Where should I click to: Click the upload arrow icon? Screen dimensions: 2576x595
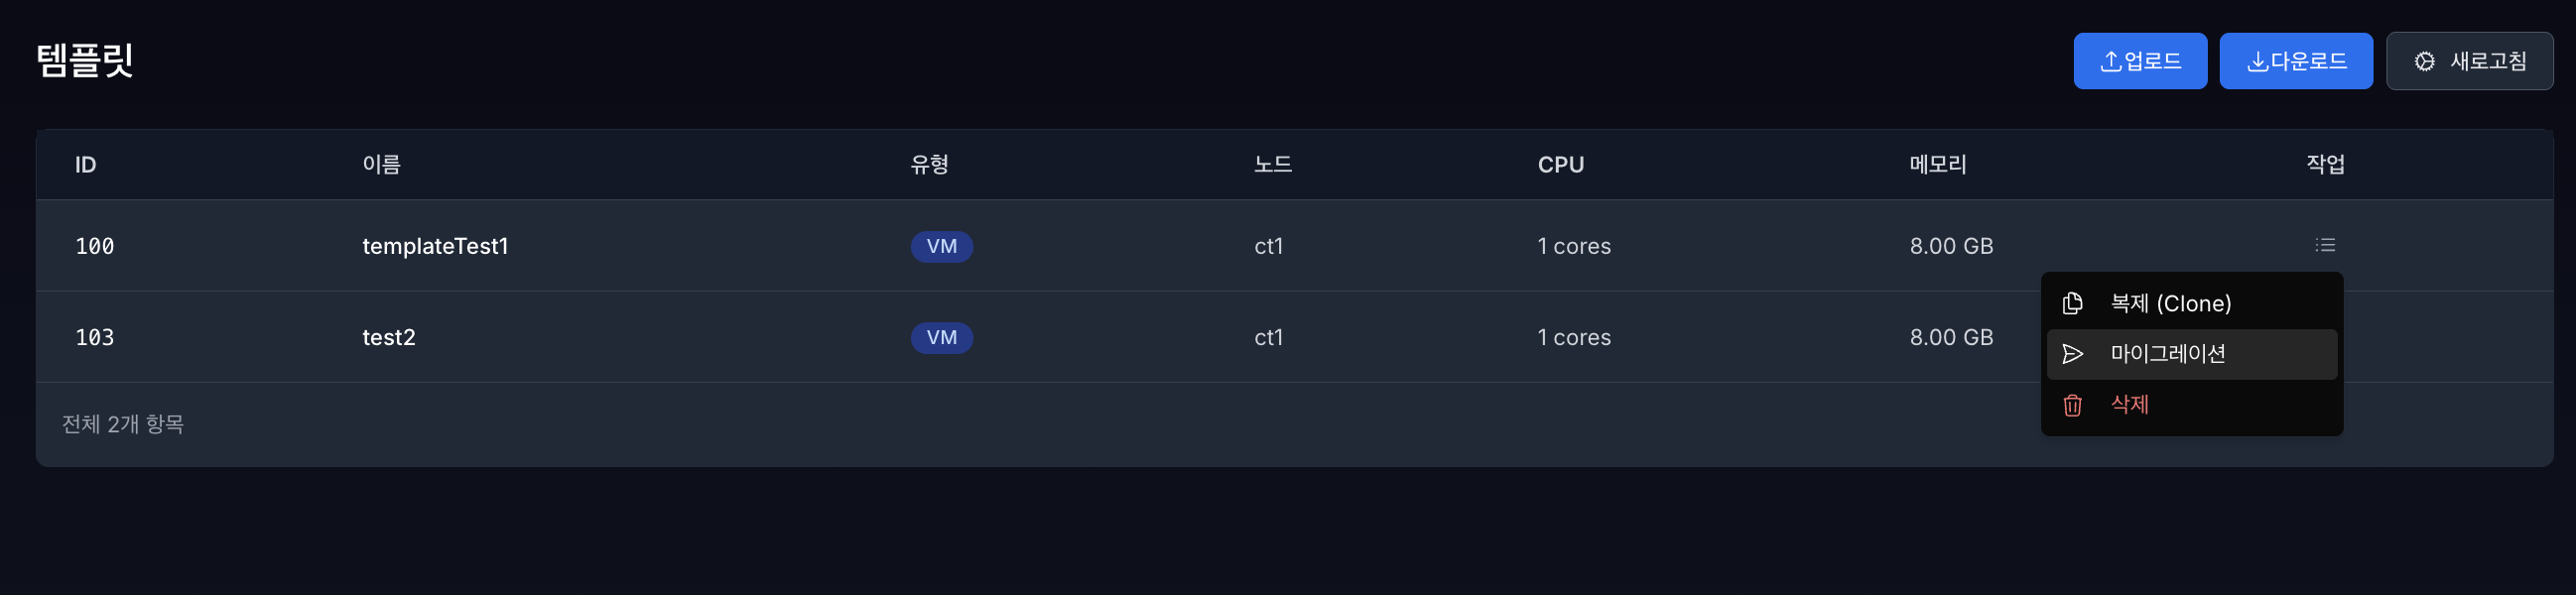click(x=2110, y=61)
